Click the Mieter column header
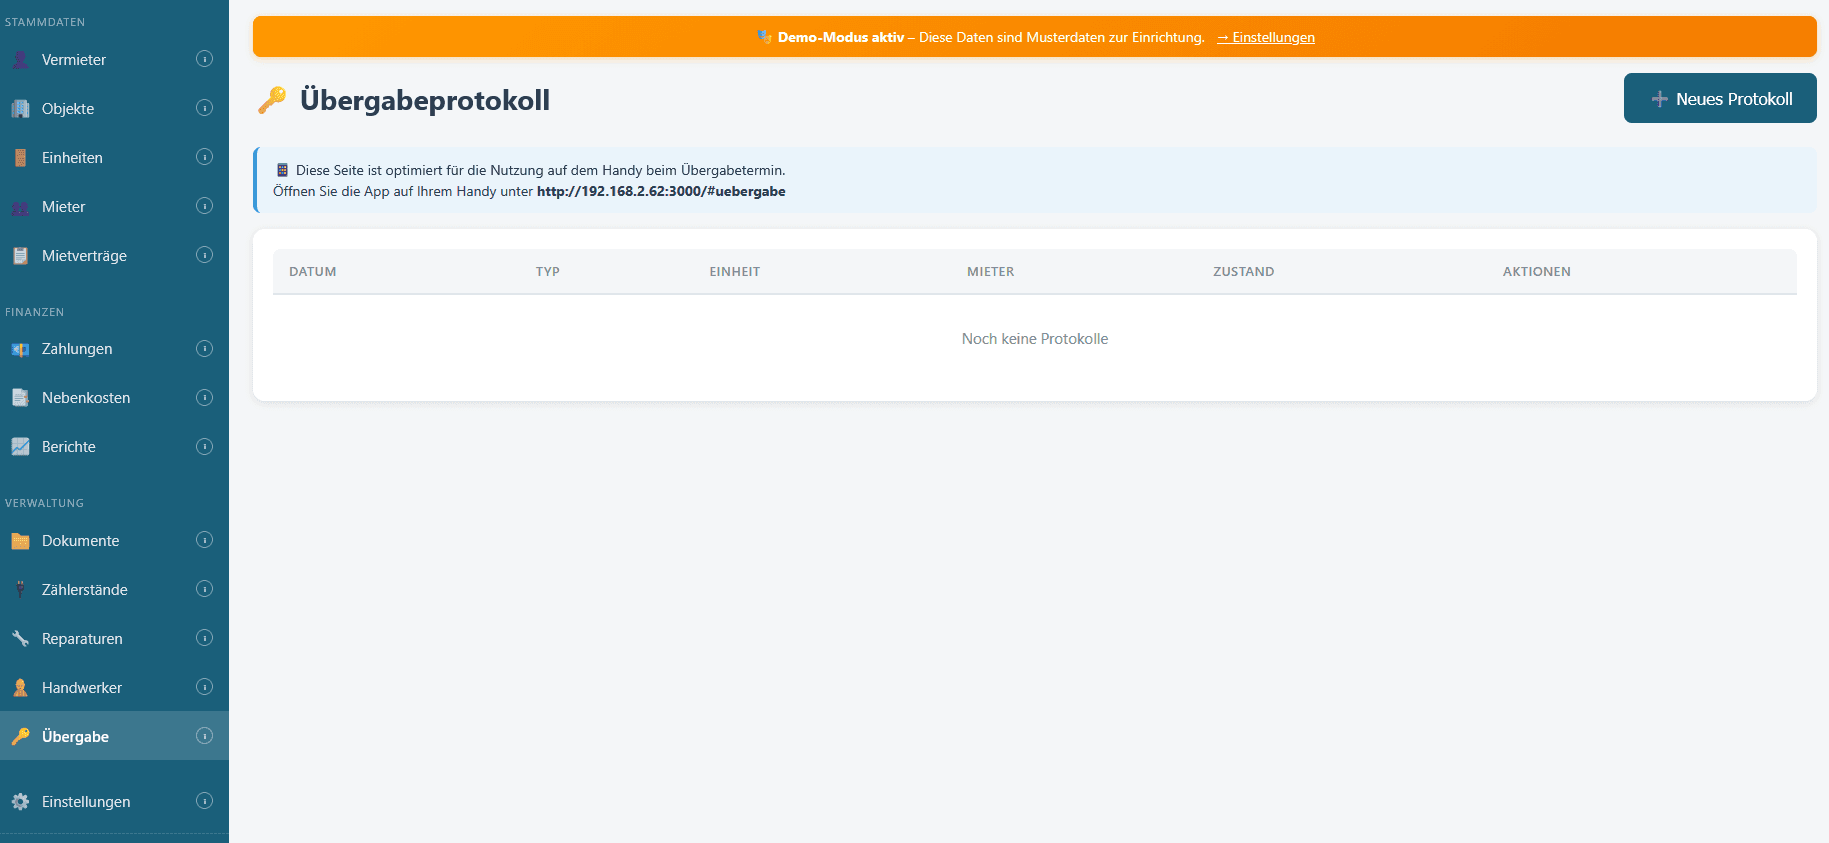 pyautogui.click(x=990, y=272)
